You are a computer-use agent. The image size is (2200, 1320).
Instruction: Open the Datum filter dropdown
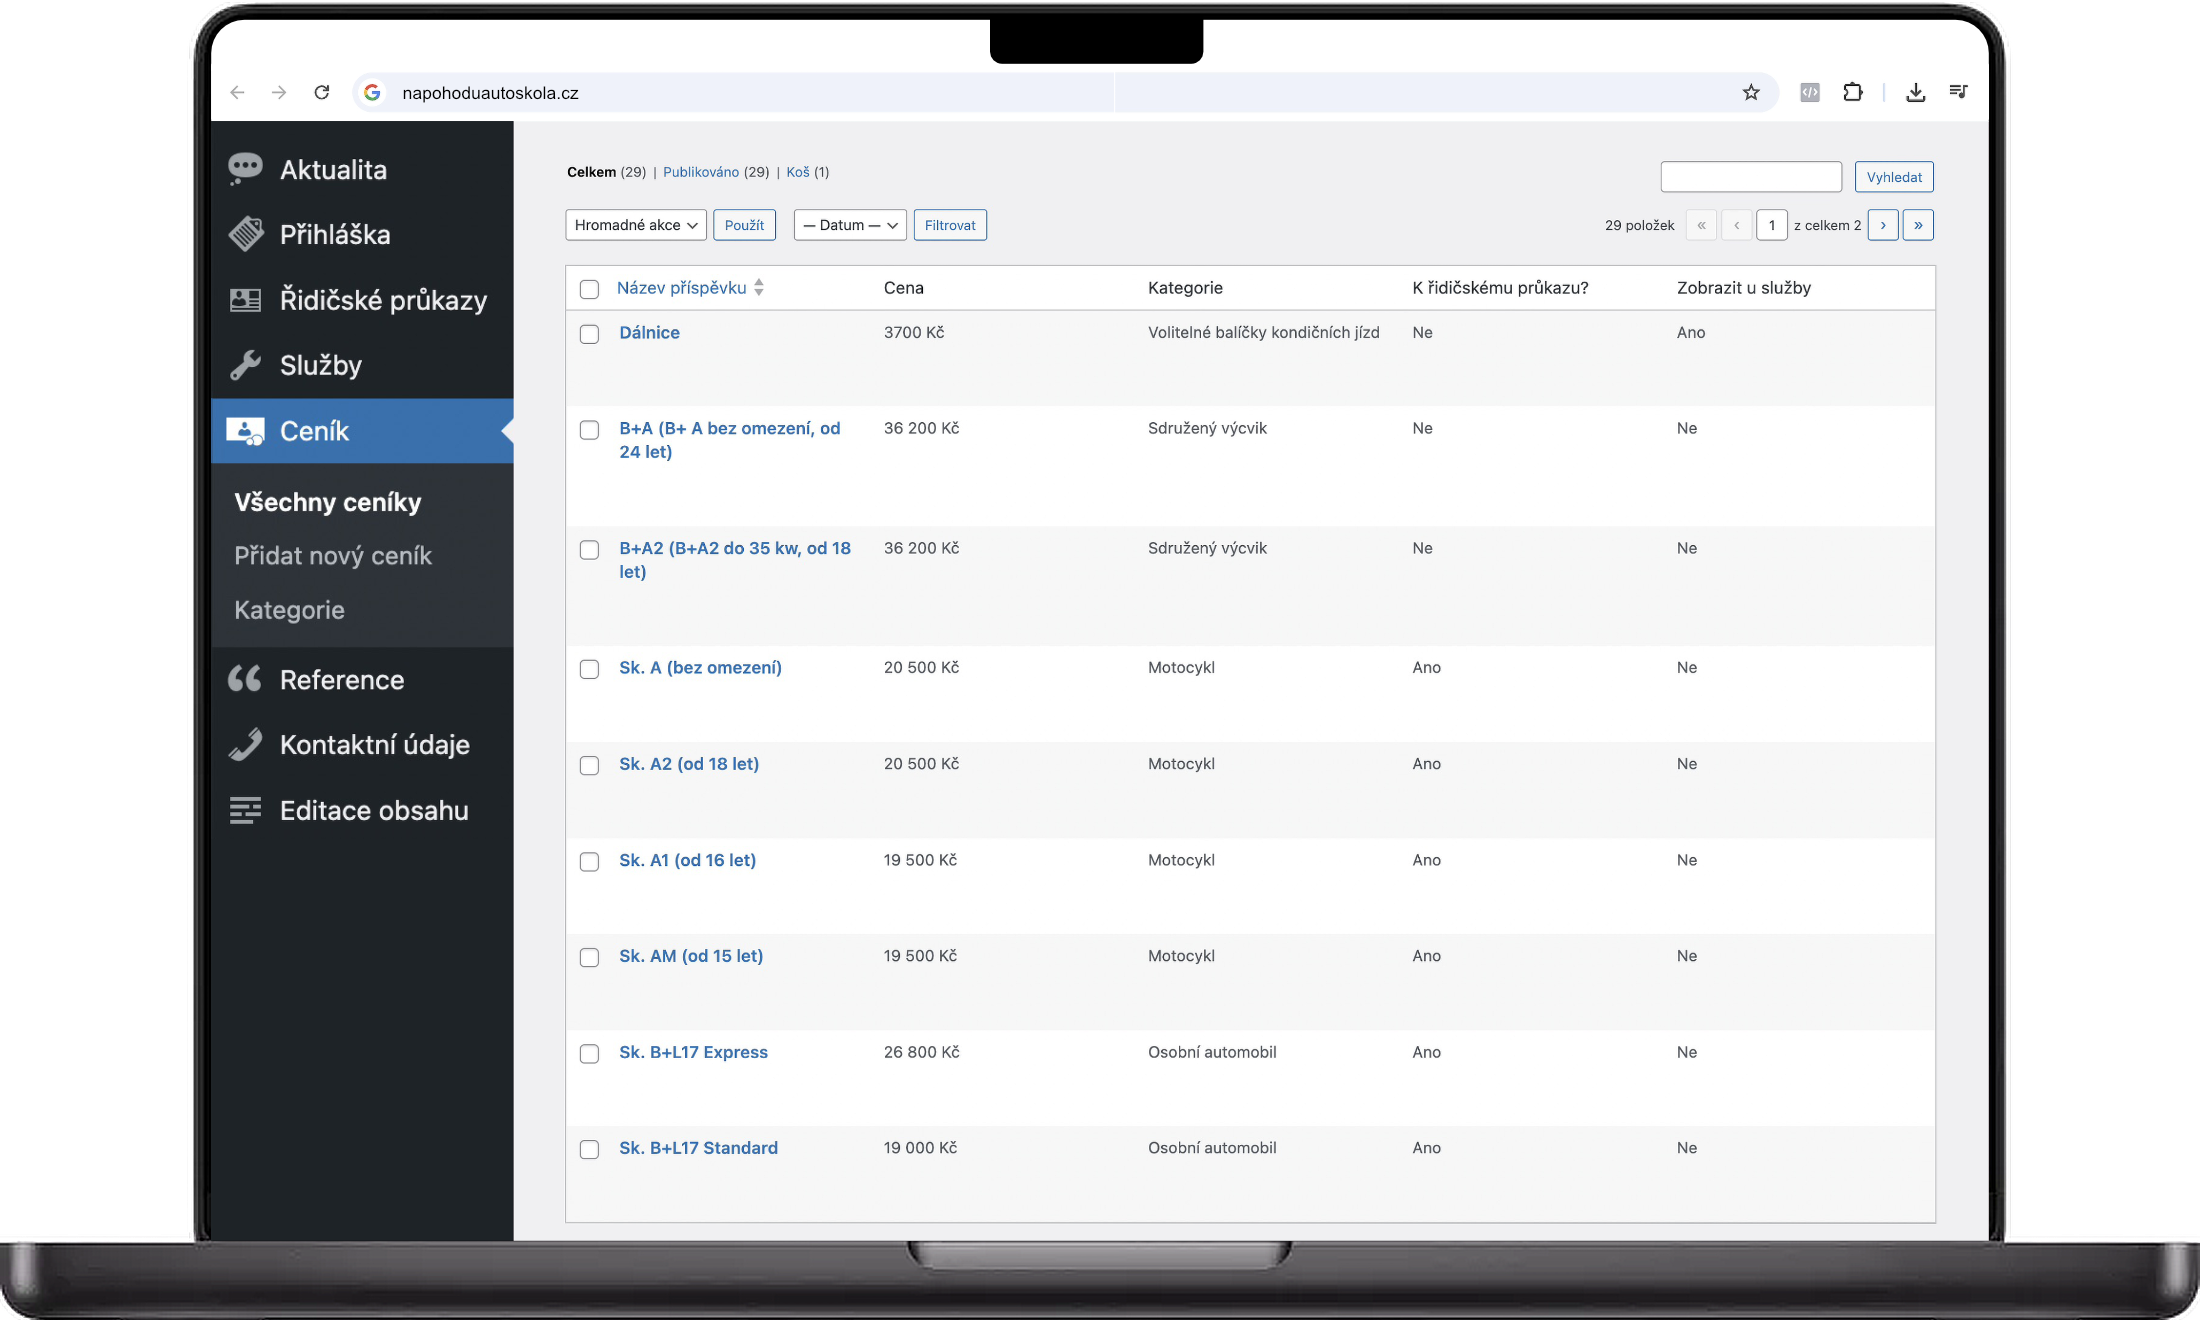850,225
